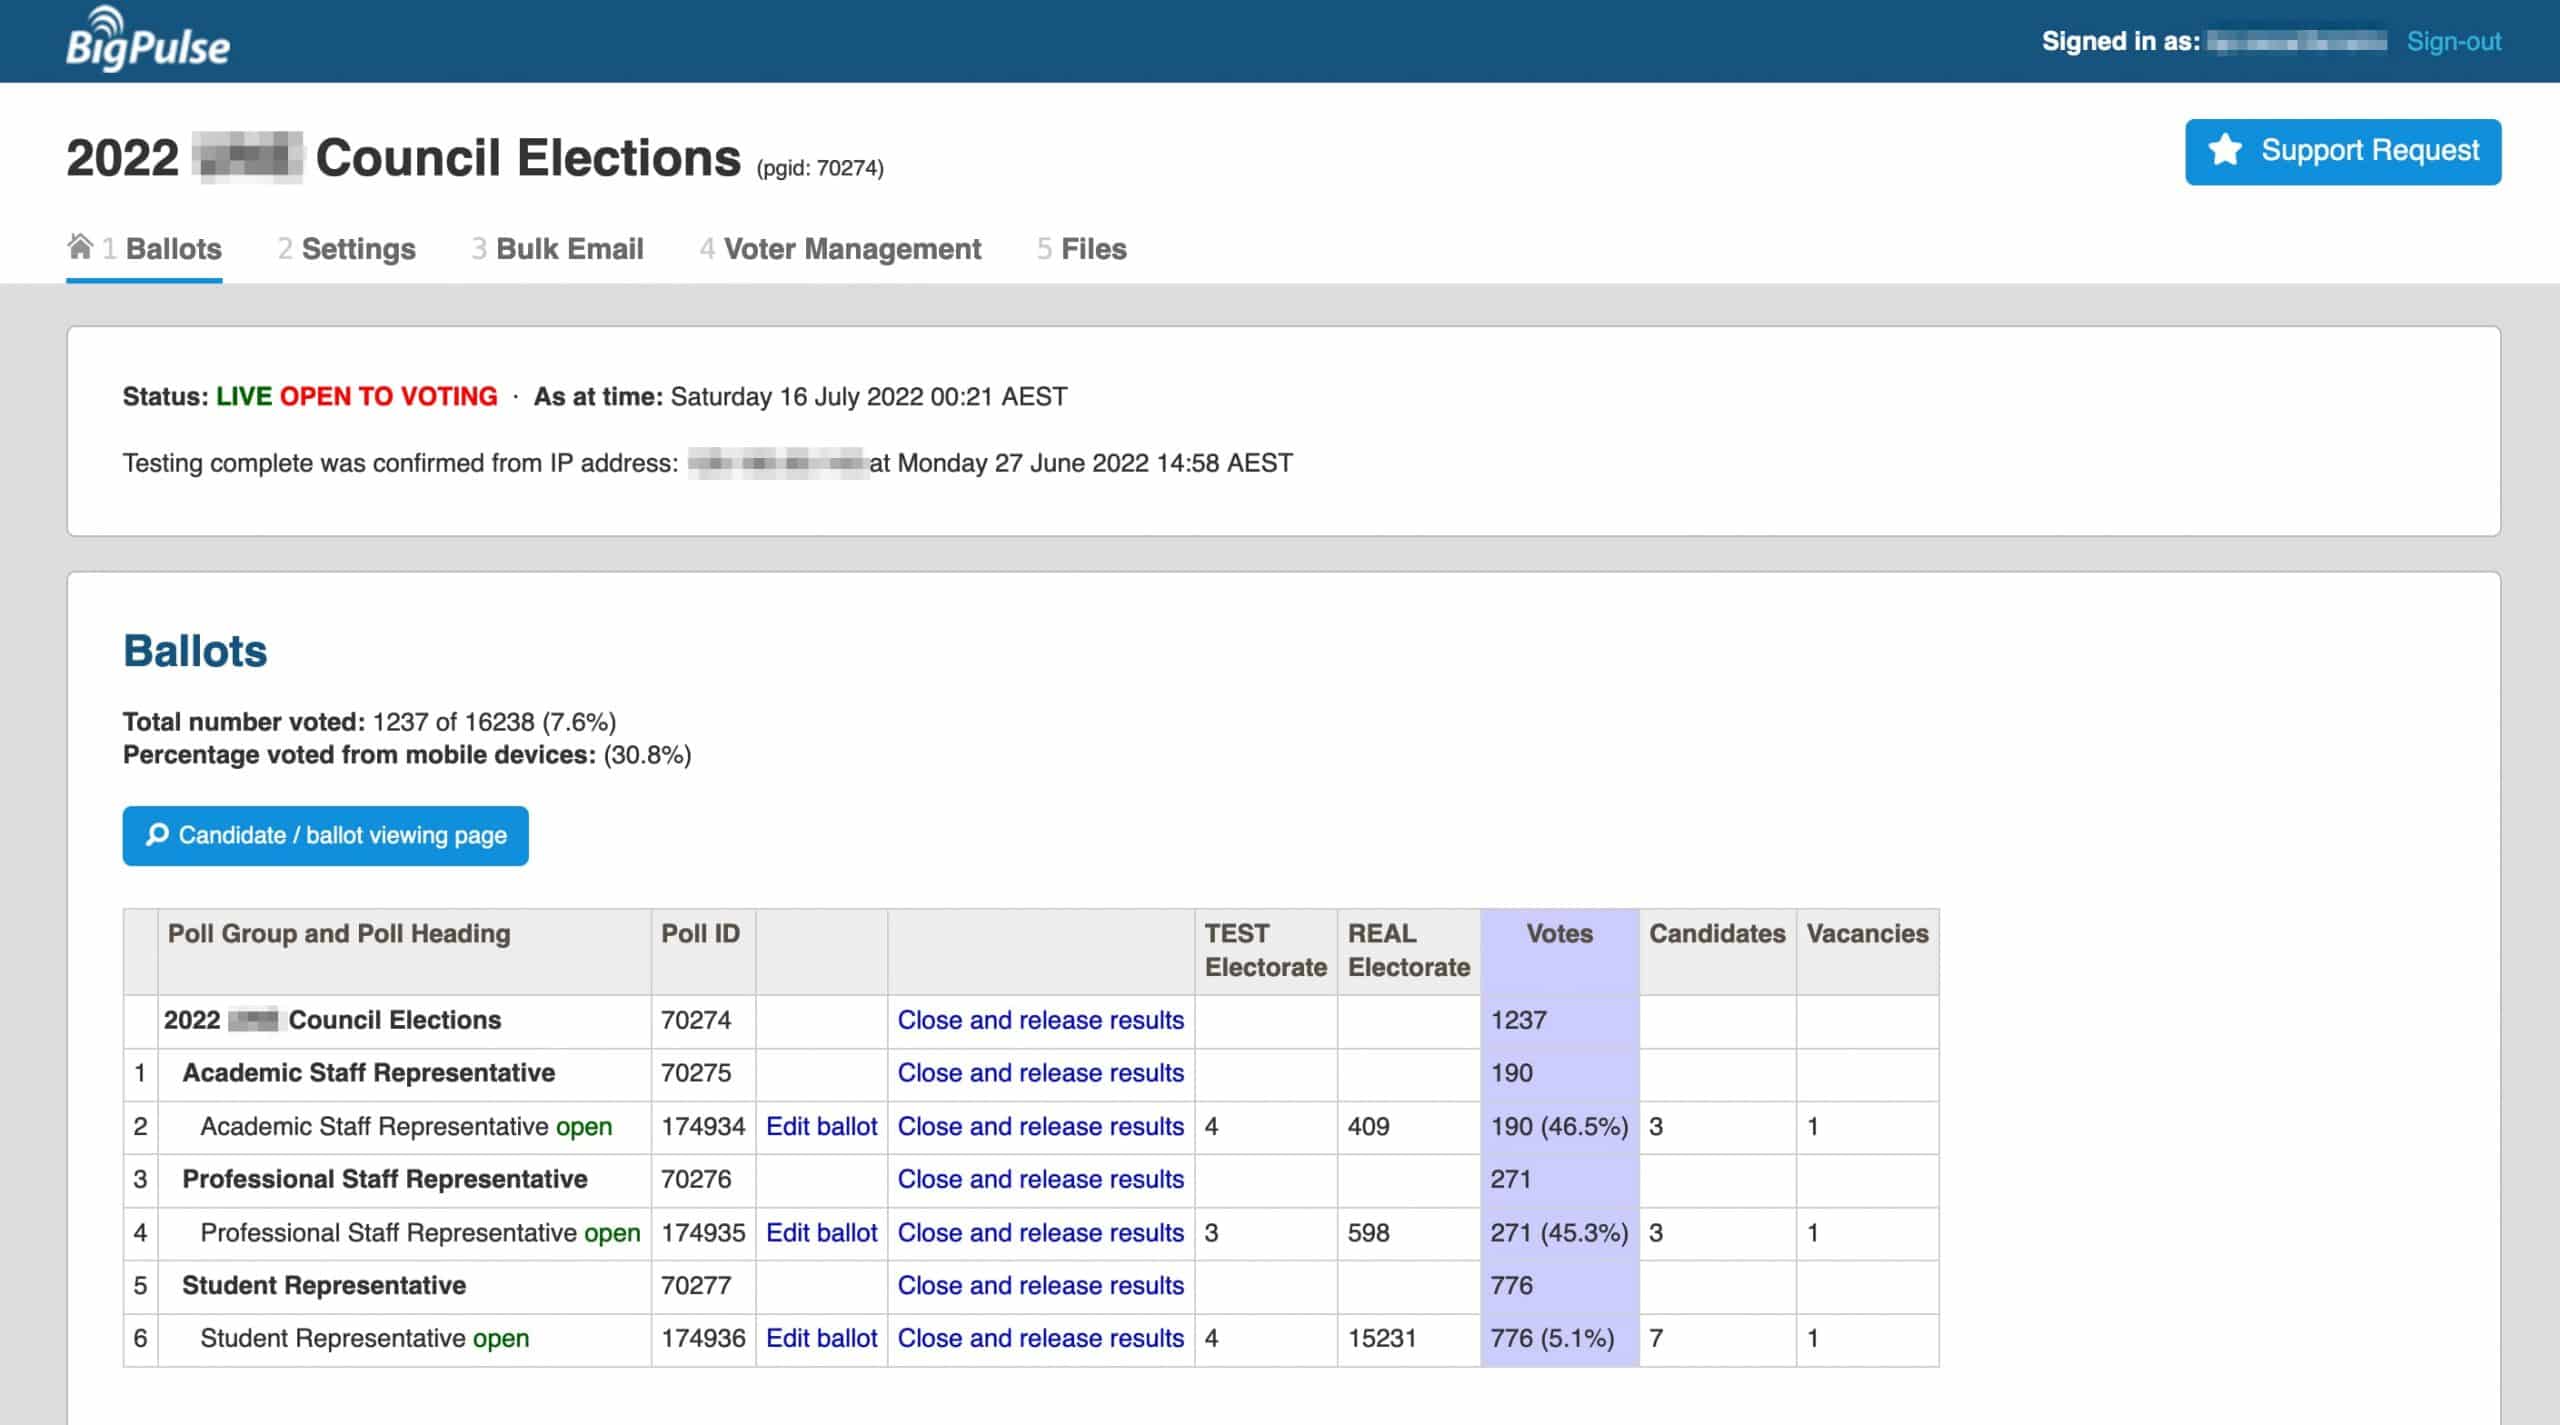Click the home icon beside Ballots tab
Viewport: 2560px width, 1425px height.
[x=80, y=246]
